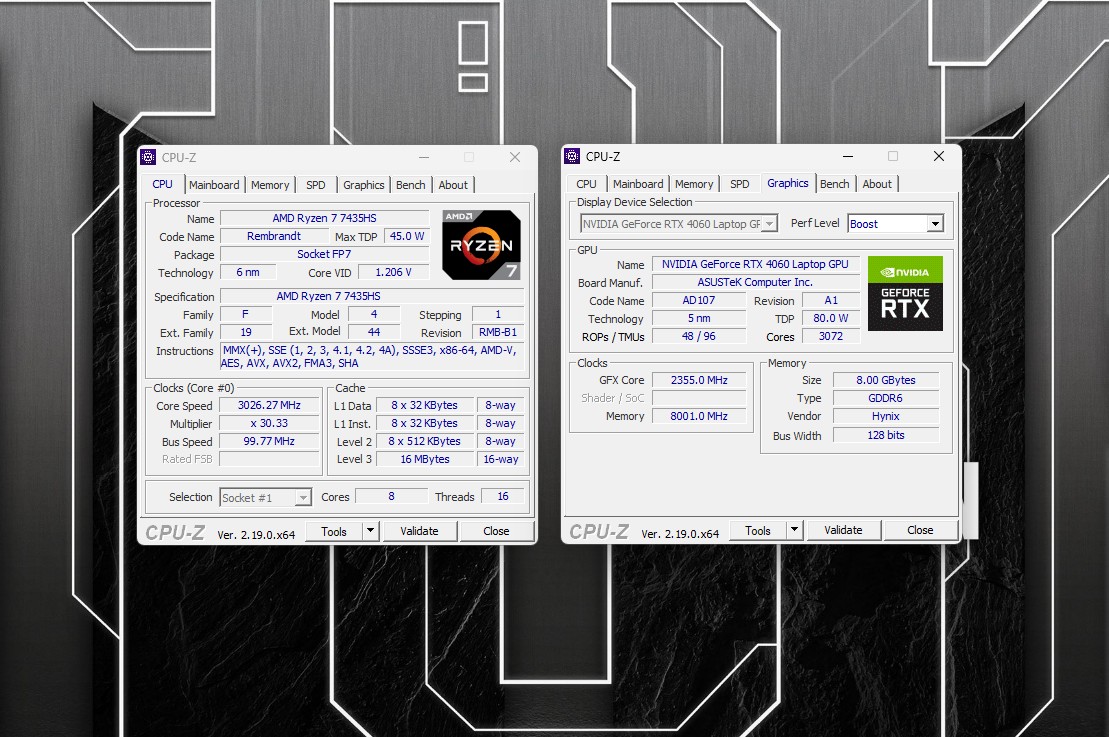
Task: Click Threads value 16
Action: click(x=503, y=497)
